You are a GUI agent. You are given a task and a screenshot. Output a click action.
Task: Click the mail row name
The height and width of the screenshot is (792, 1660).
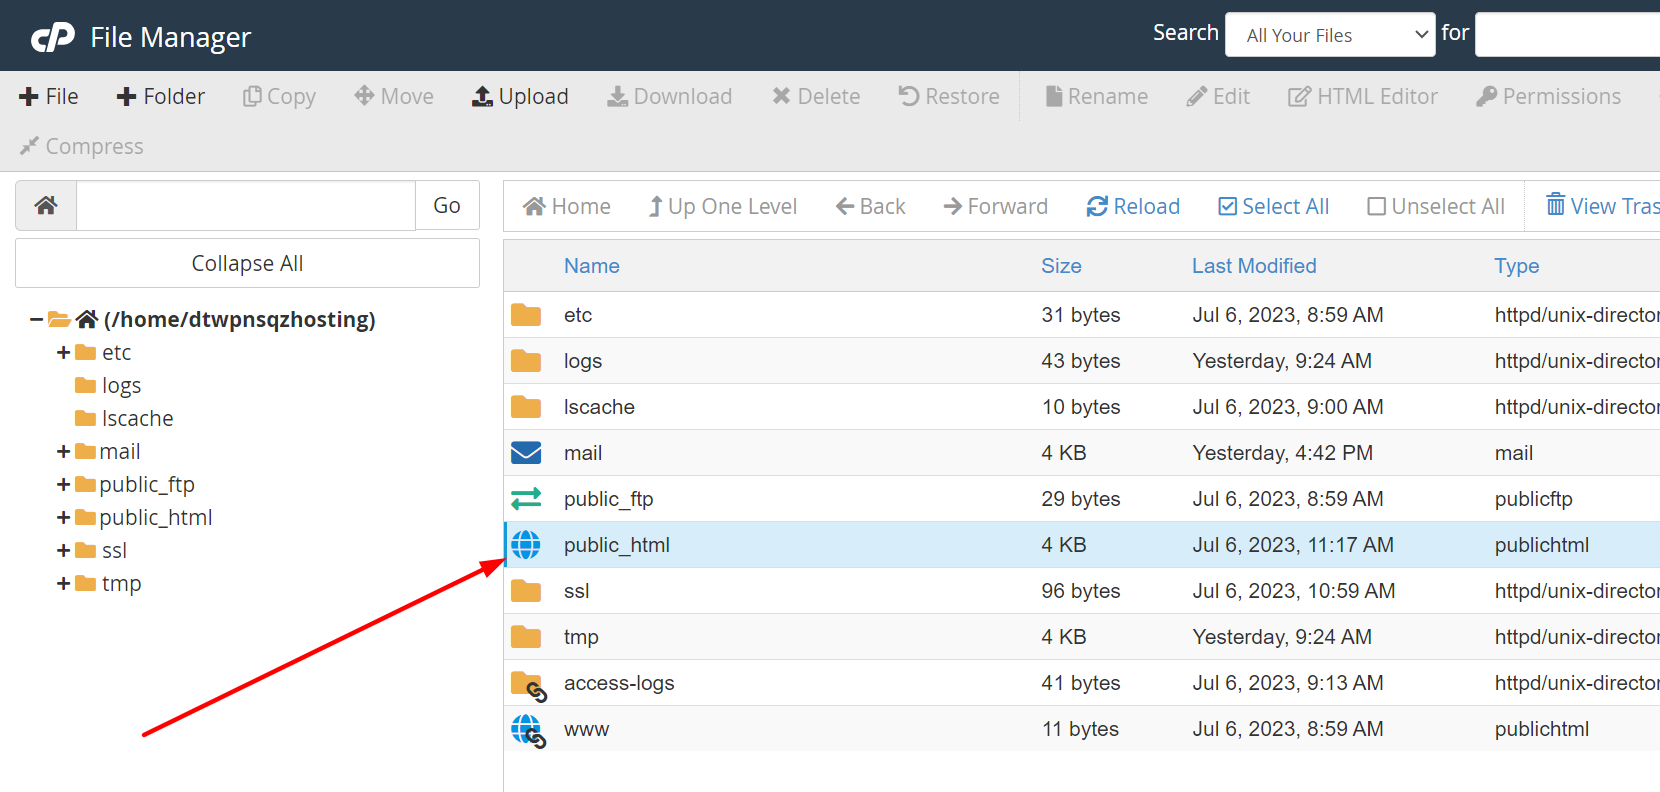583,453
